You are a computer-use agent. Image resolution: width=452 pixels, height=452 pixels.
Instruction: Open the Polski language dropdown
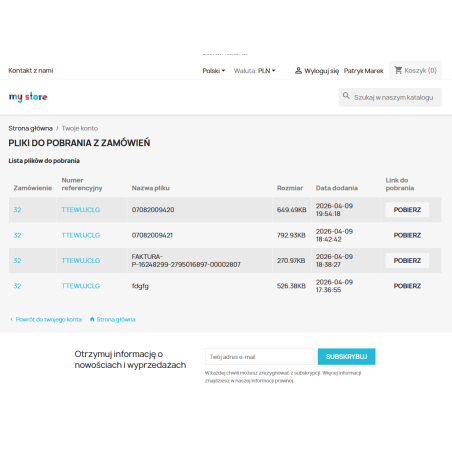click(214, 71)
